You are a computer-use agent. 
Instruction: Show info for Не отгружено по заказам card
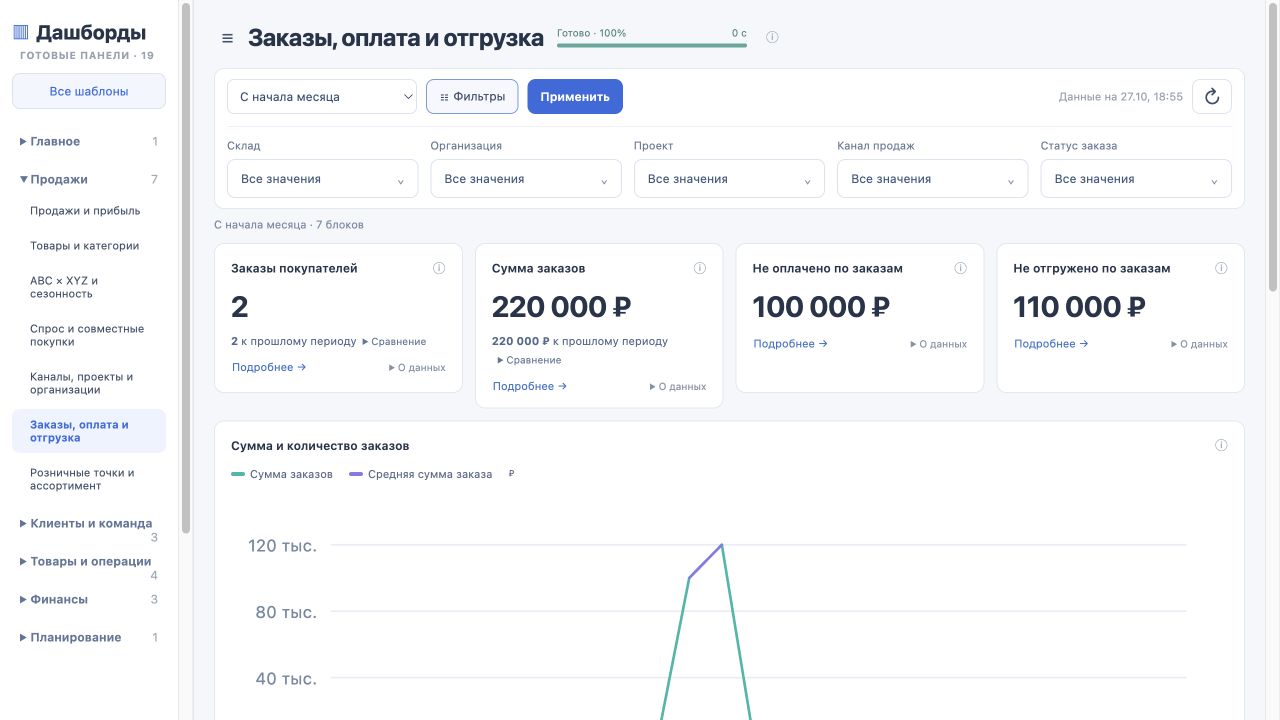click(1221, 268)
